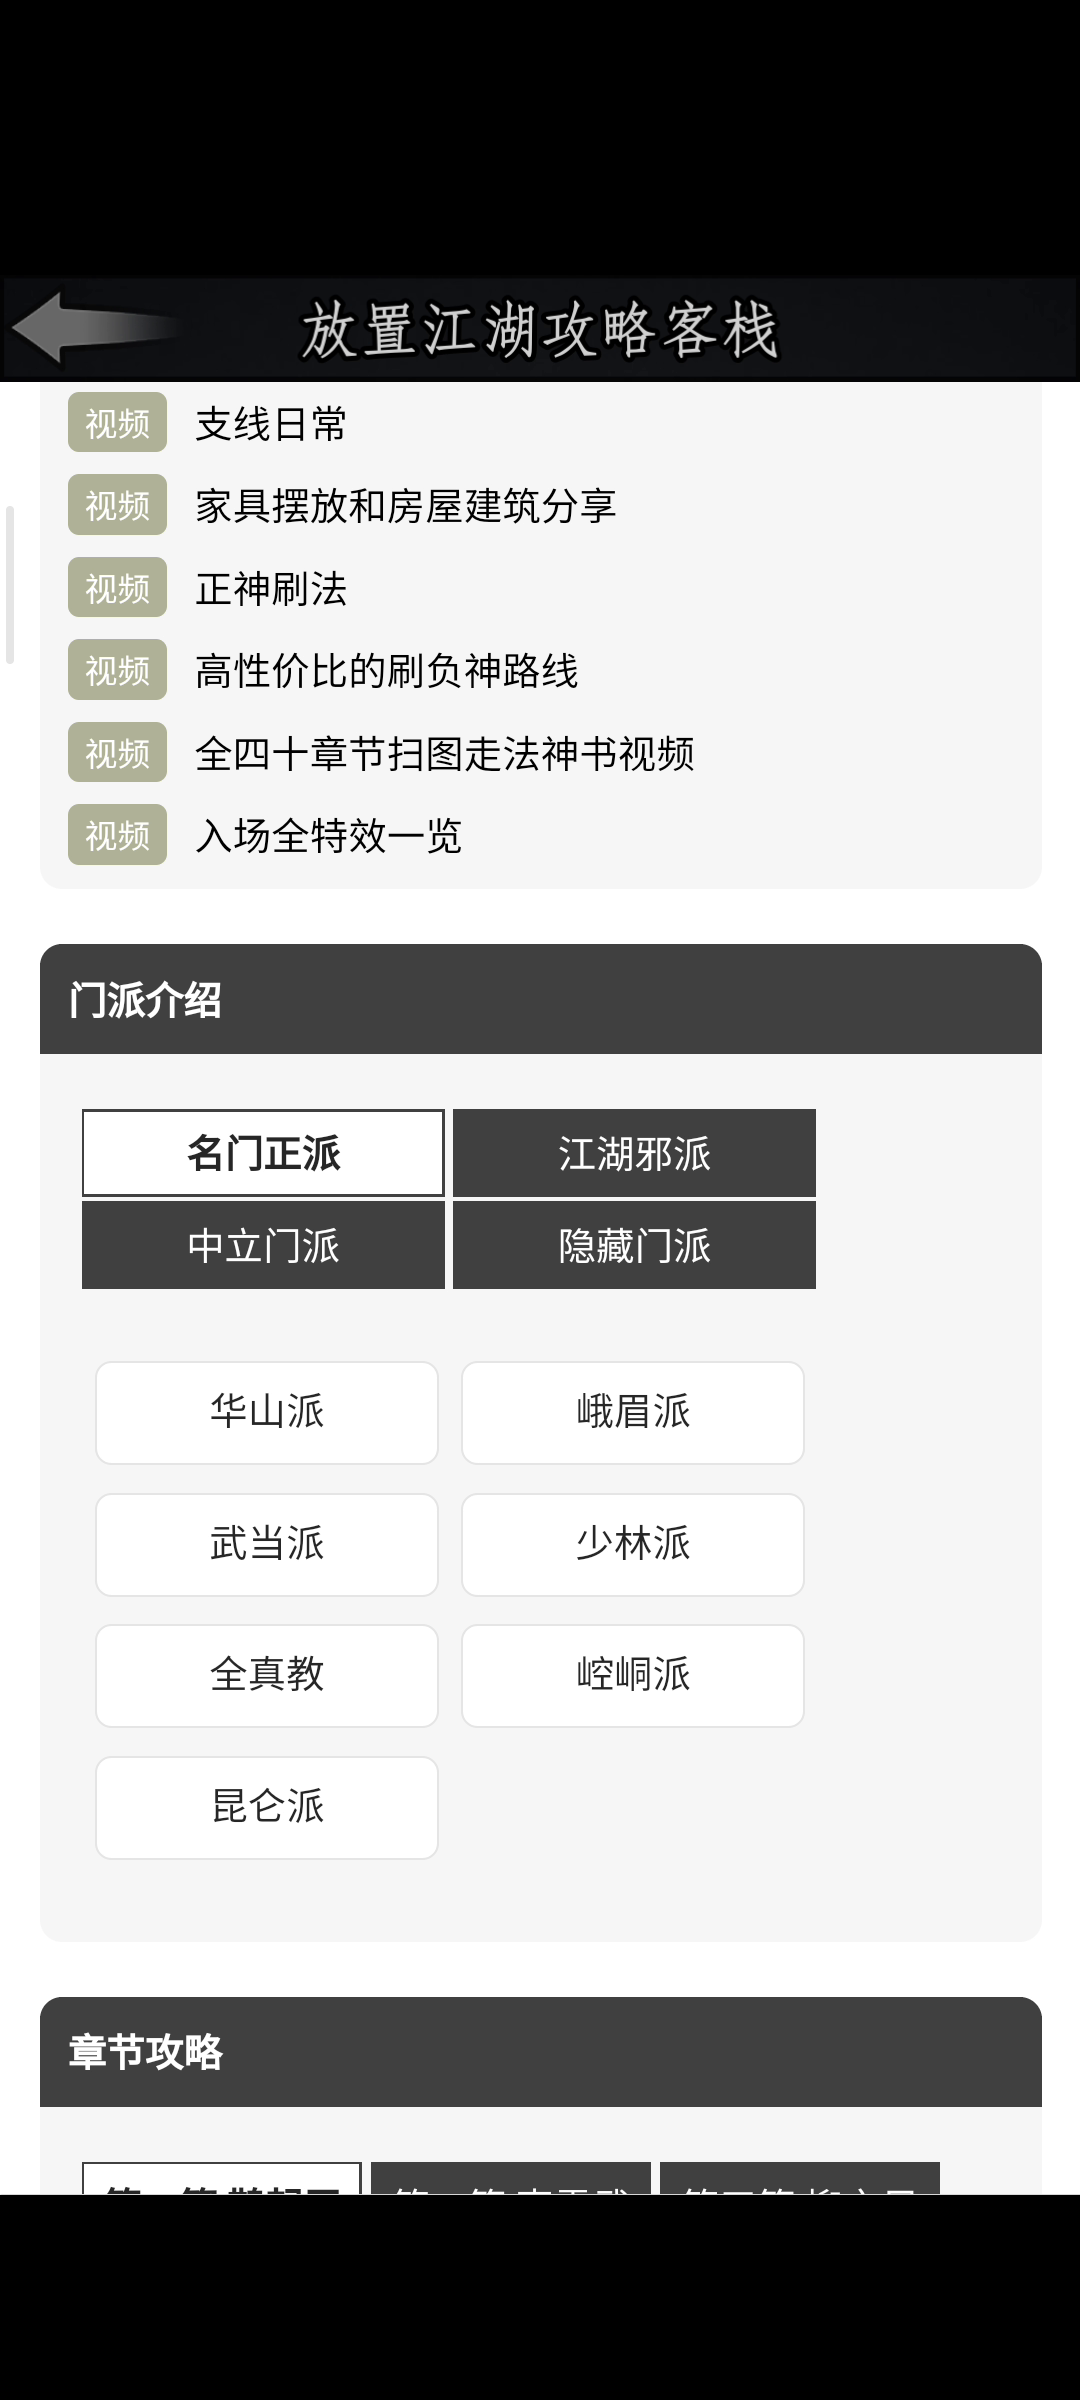This screenshot has width=1080, height=2400.
Task: Tap the 视频 badge beside 支线日常
Action: (117, 423)
